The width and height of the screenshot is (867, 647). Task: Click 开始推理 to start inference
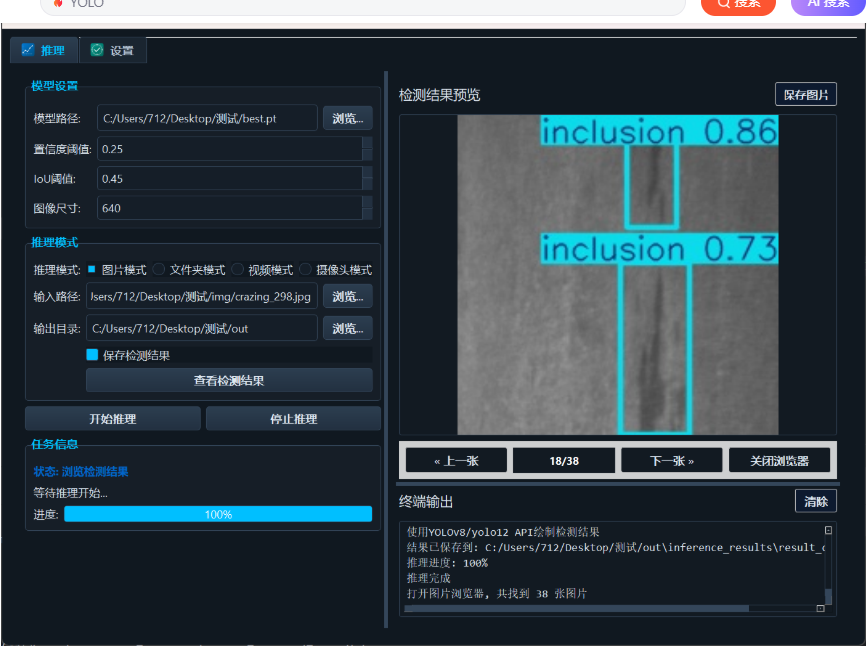(x=112, y=418)
